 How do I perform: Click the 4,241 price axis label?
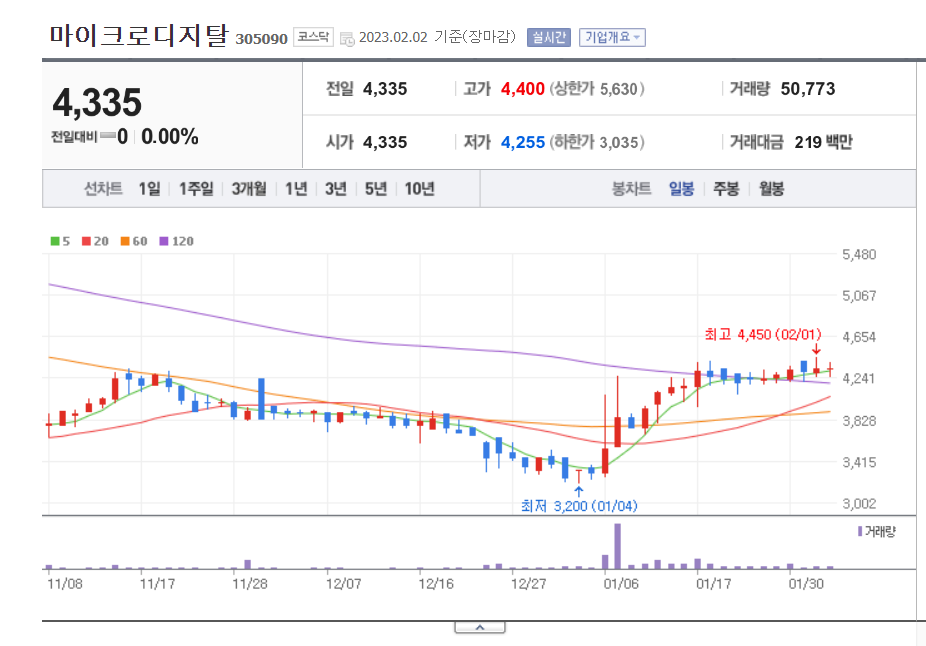pos(859,379)
